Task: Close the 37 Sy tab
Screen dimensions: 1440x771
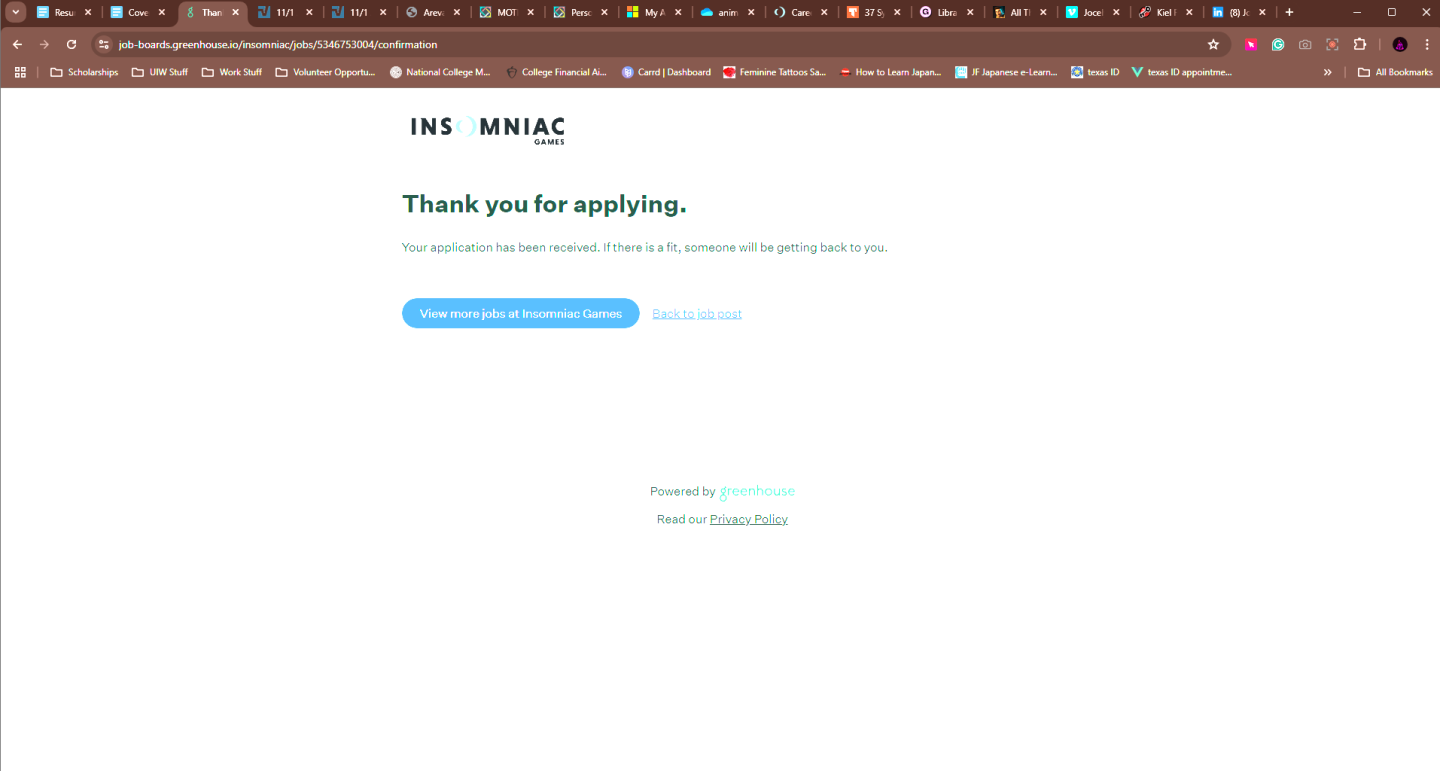Action: tap(895, 12)
